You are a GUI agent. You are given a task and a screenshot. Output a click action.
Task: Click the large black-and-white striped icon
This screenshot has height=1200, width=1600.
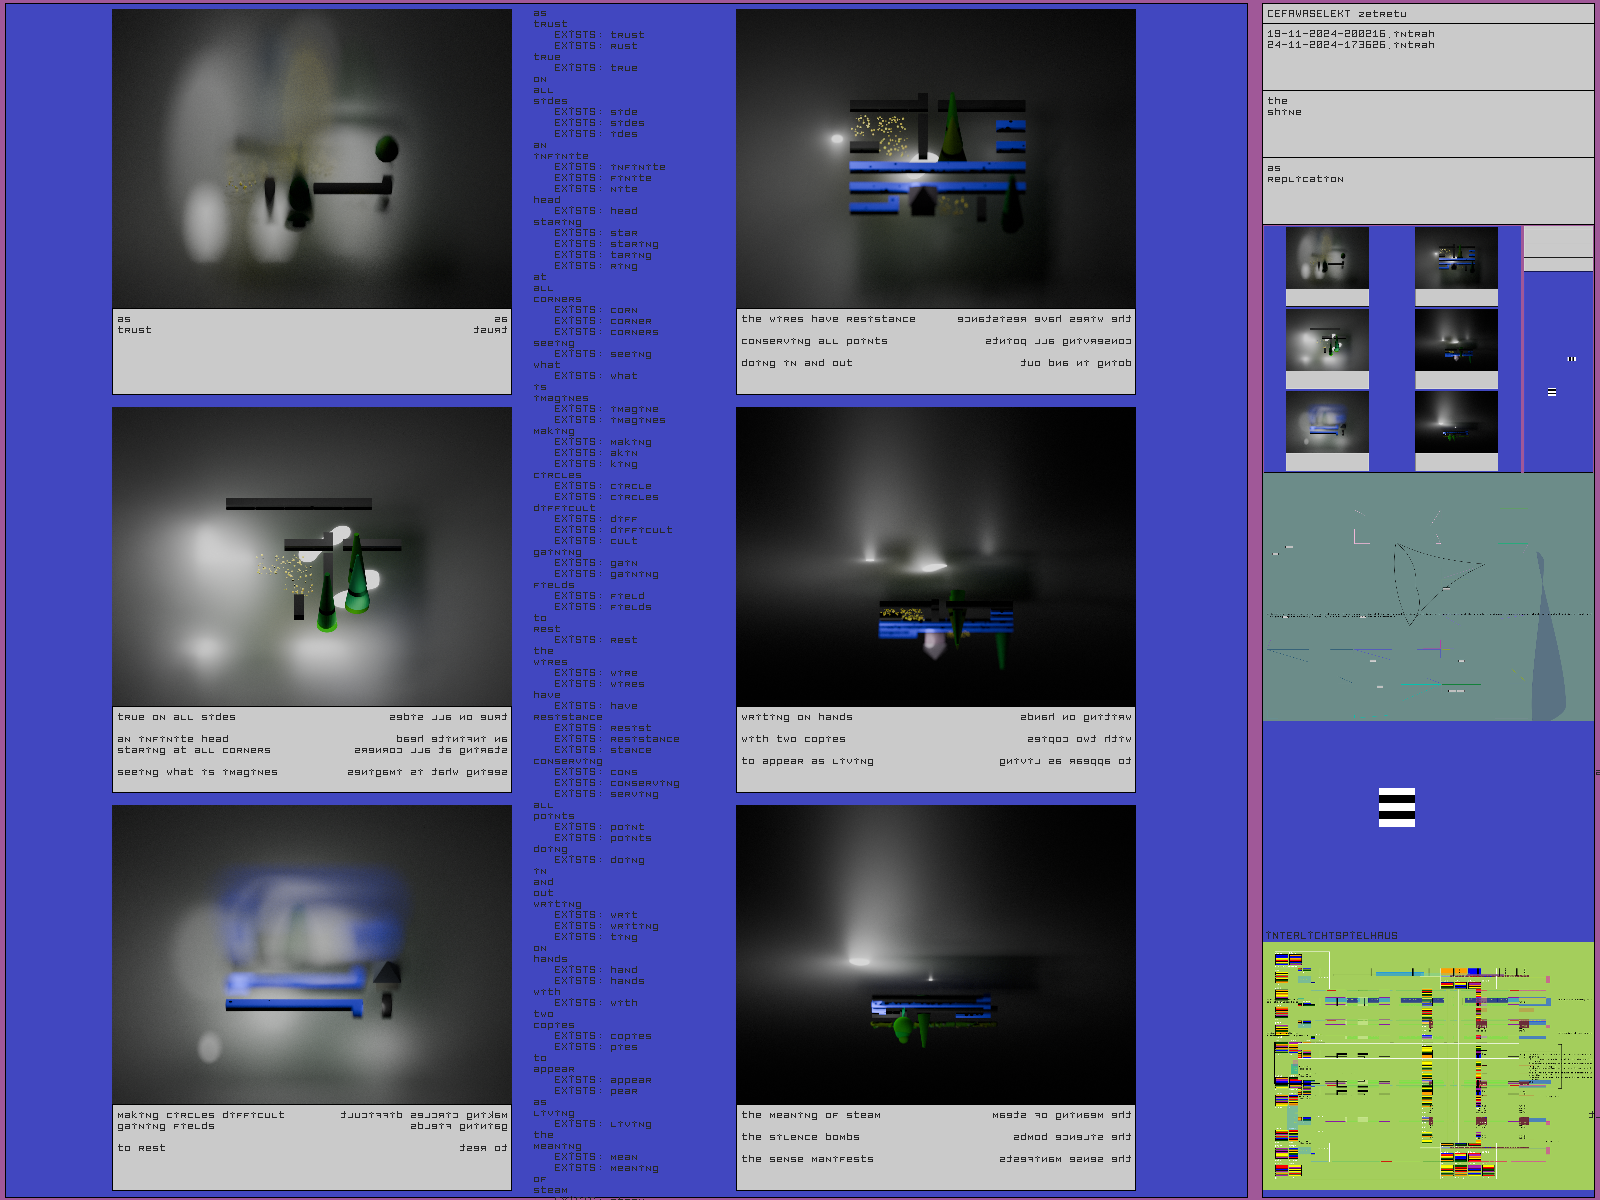[1396, 807]
